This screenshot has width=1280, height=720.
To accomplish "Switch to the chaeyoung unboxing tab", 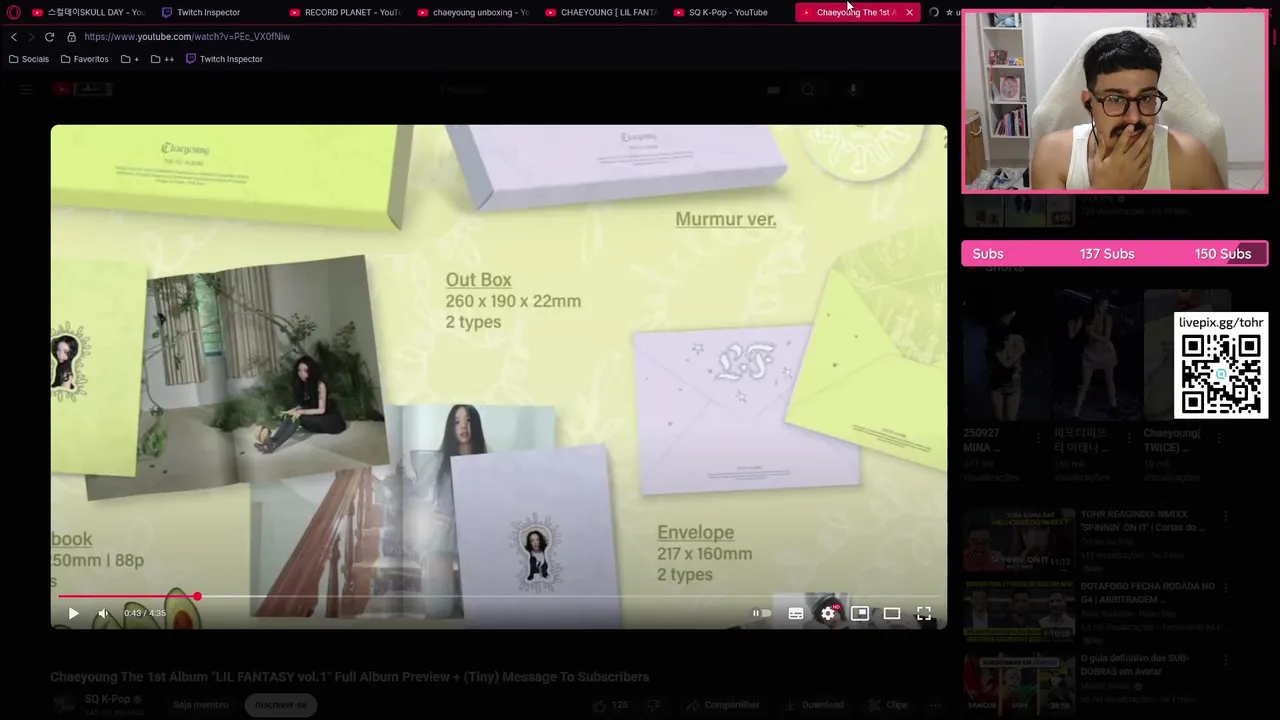I will coord(473,12).
